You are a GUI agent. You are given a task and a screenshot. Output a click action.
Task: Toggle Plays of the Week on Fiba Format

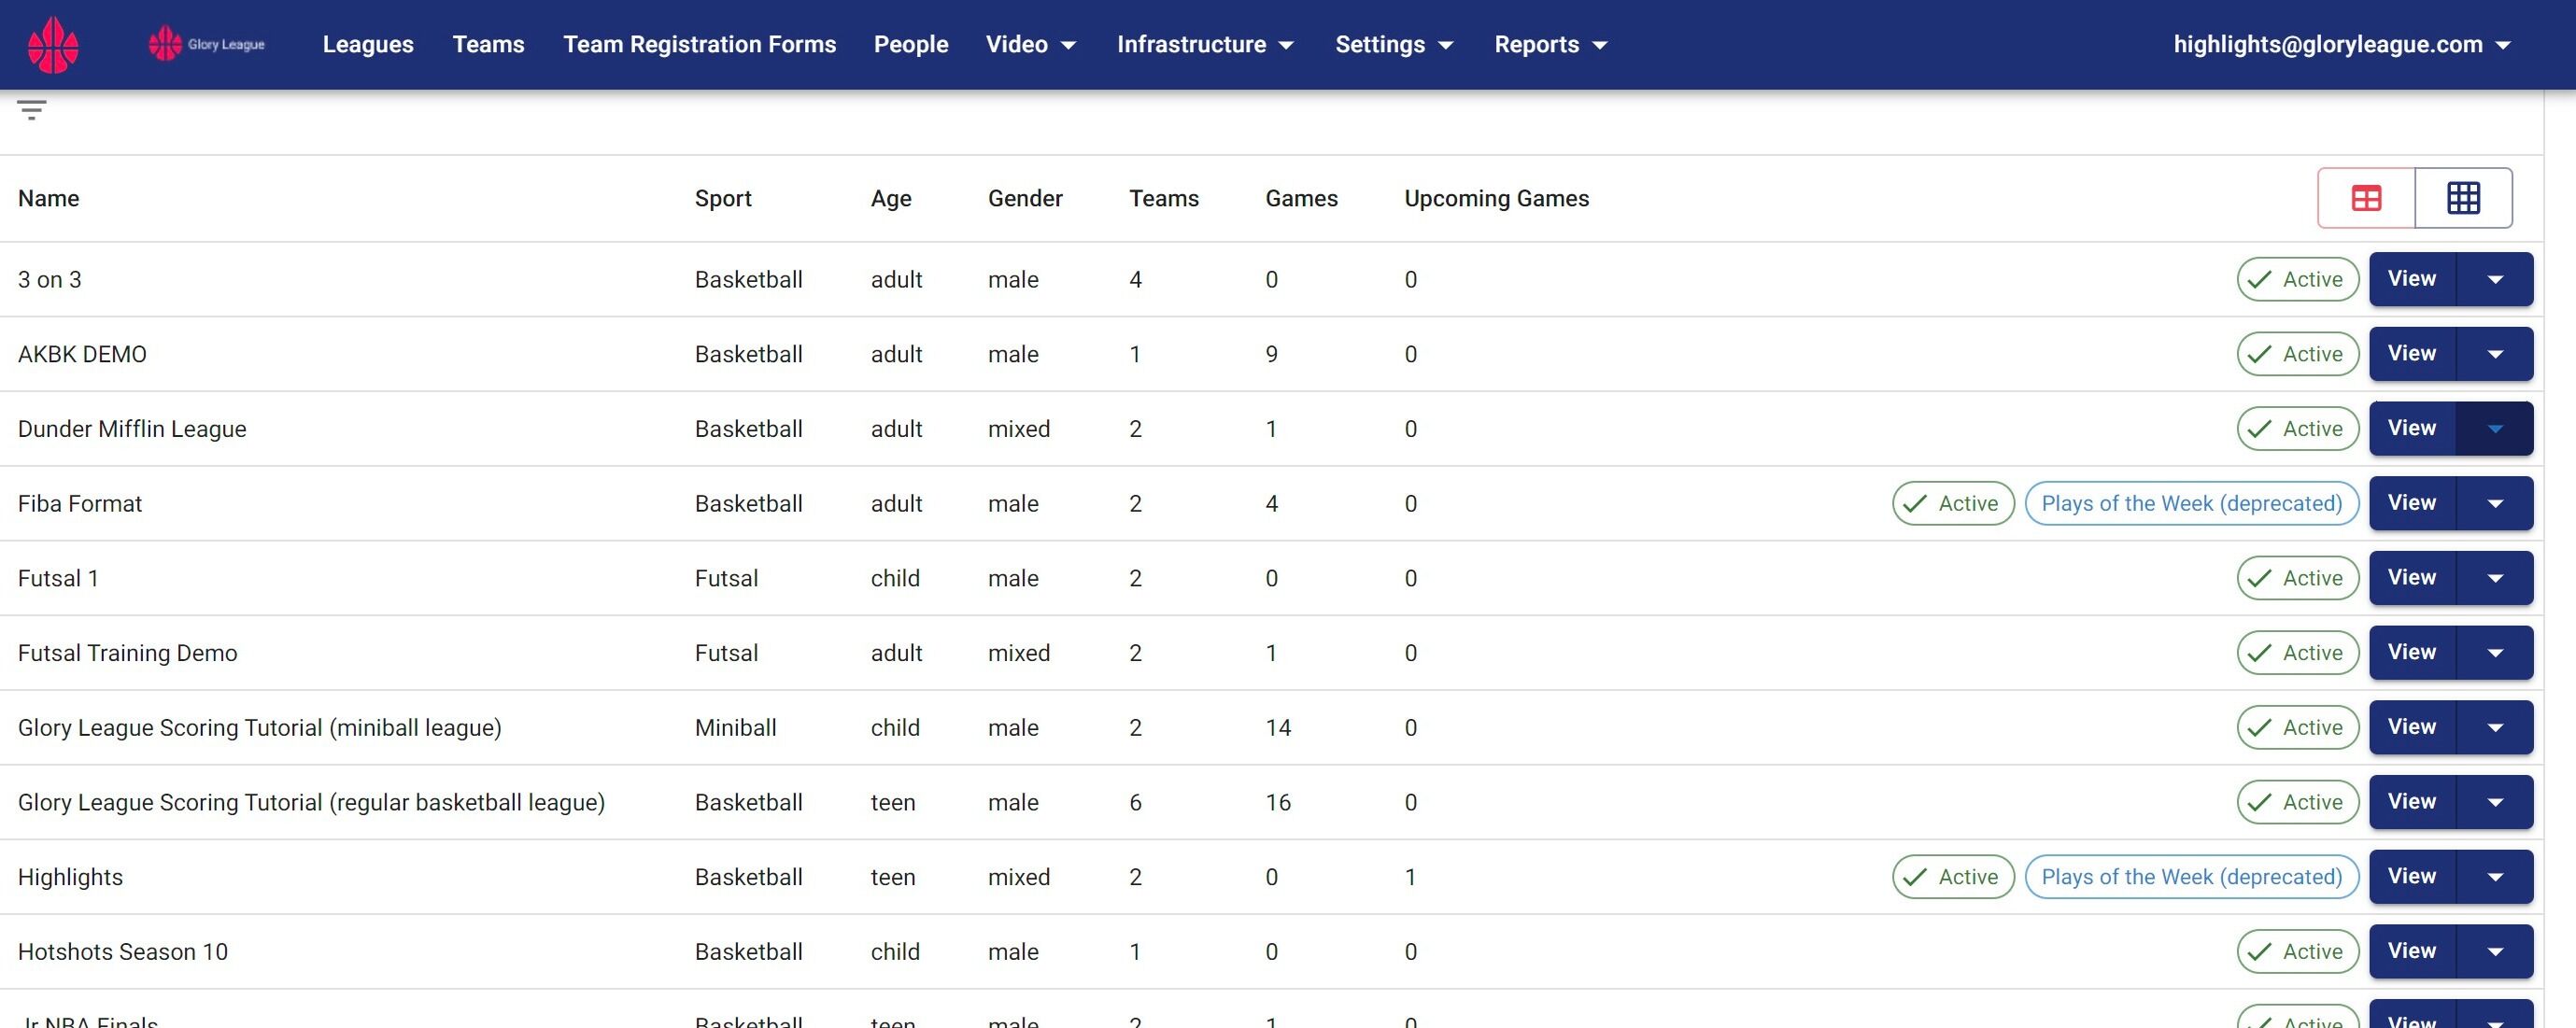(2191, 503)
